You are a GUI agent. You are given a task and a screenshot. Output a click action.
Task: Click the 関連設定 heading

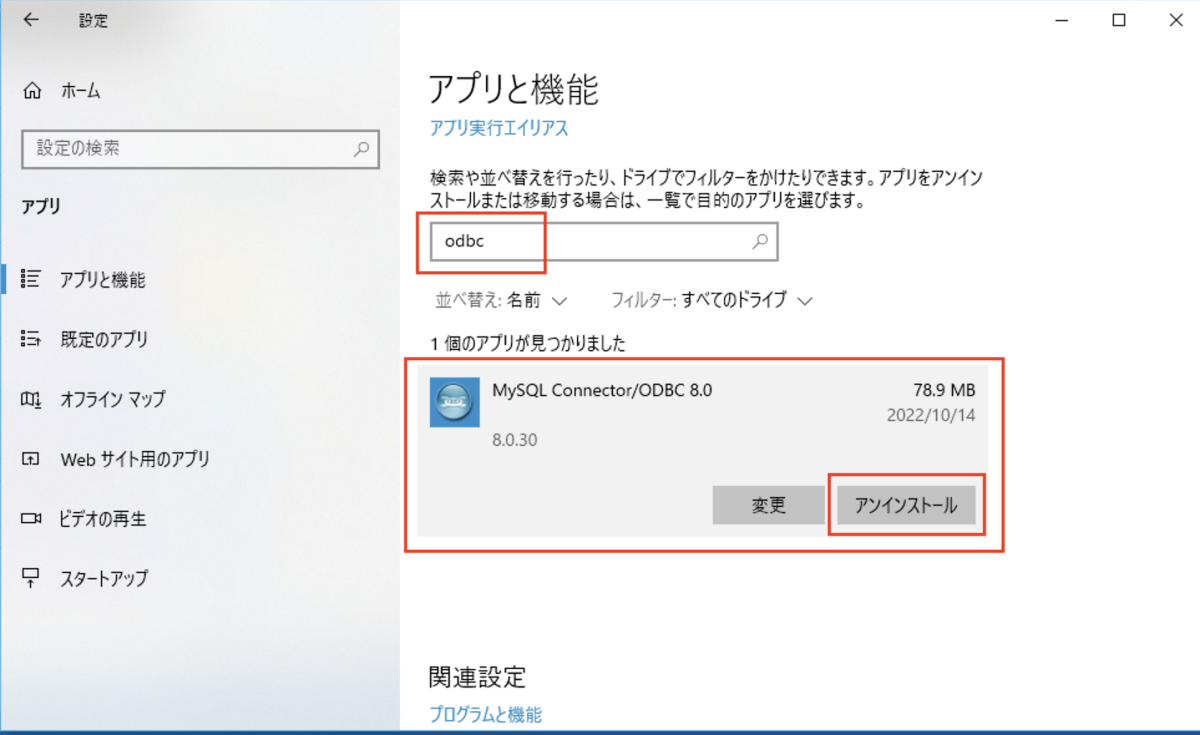pyautogui.click(x=477, y=676)
